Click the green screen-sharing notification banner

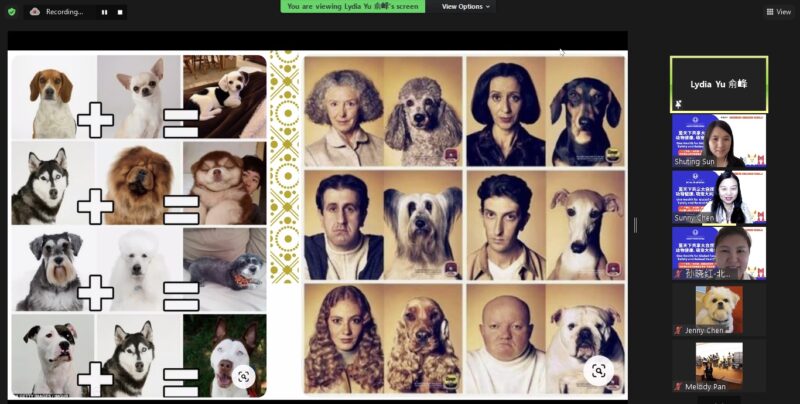(x=353, y=6)
